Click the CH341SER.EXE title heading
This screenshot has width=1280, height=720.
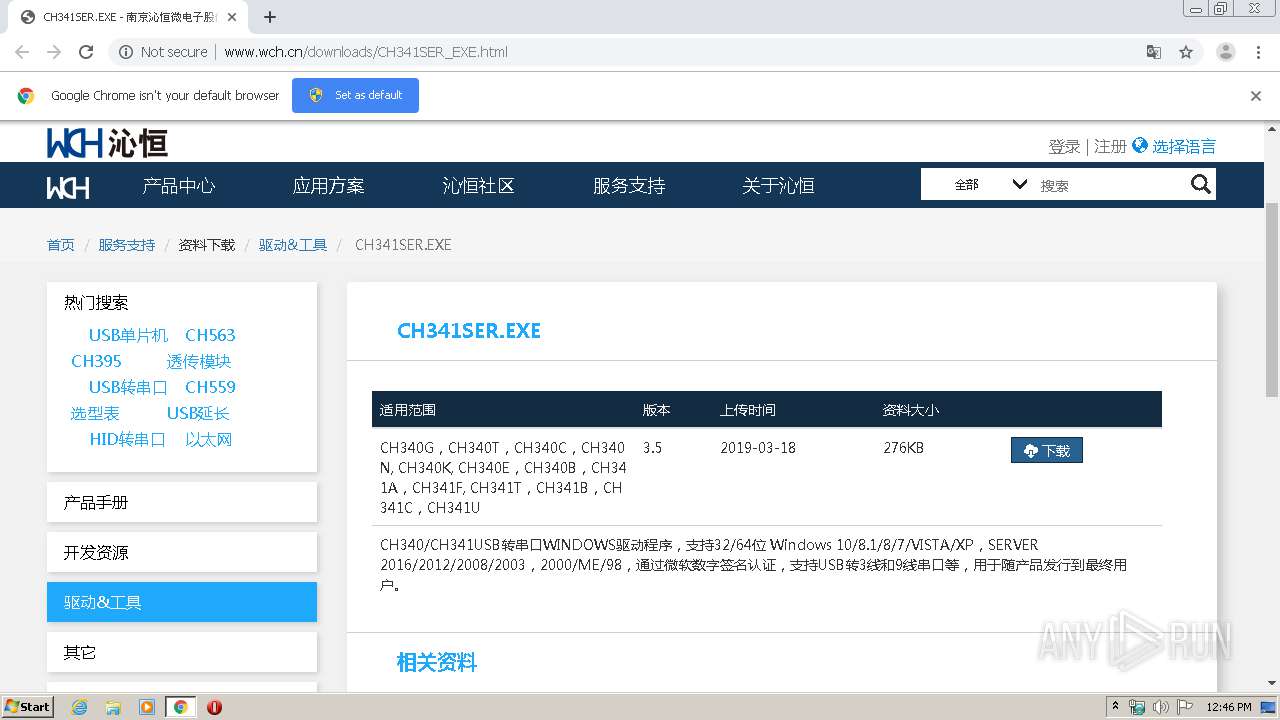469,331
